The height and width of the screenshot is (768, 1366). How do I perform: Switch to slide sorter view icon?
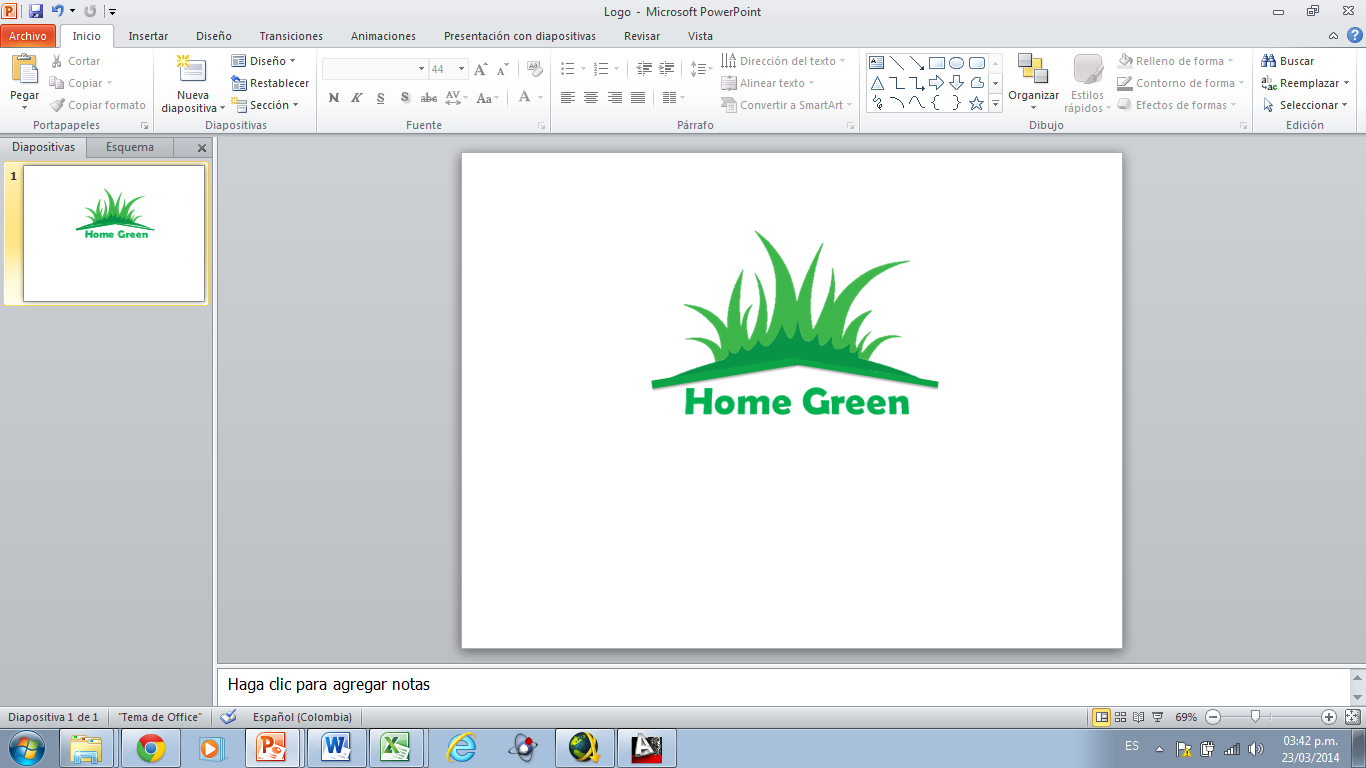click(1121, 717)
